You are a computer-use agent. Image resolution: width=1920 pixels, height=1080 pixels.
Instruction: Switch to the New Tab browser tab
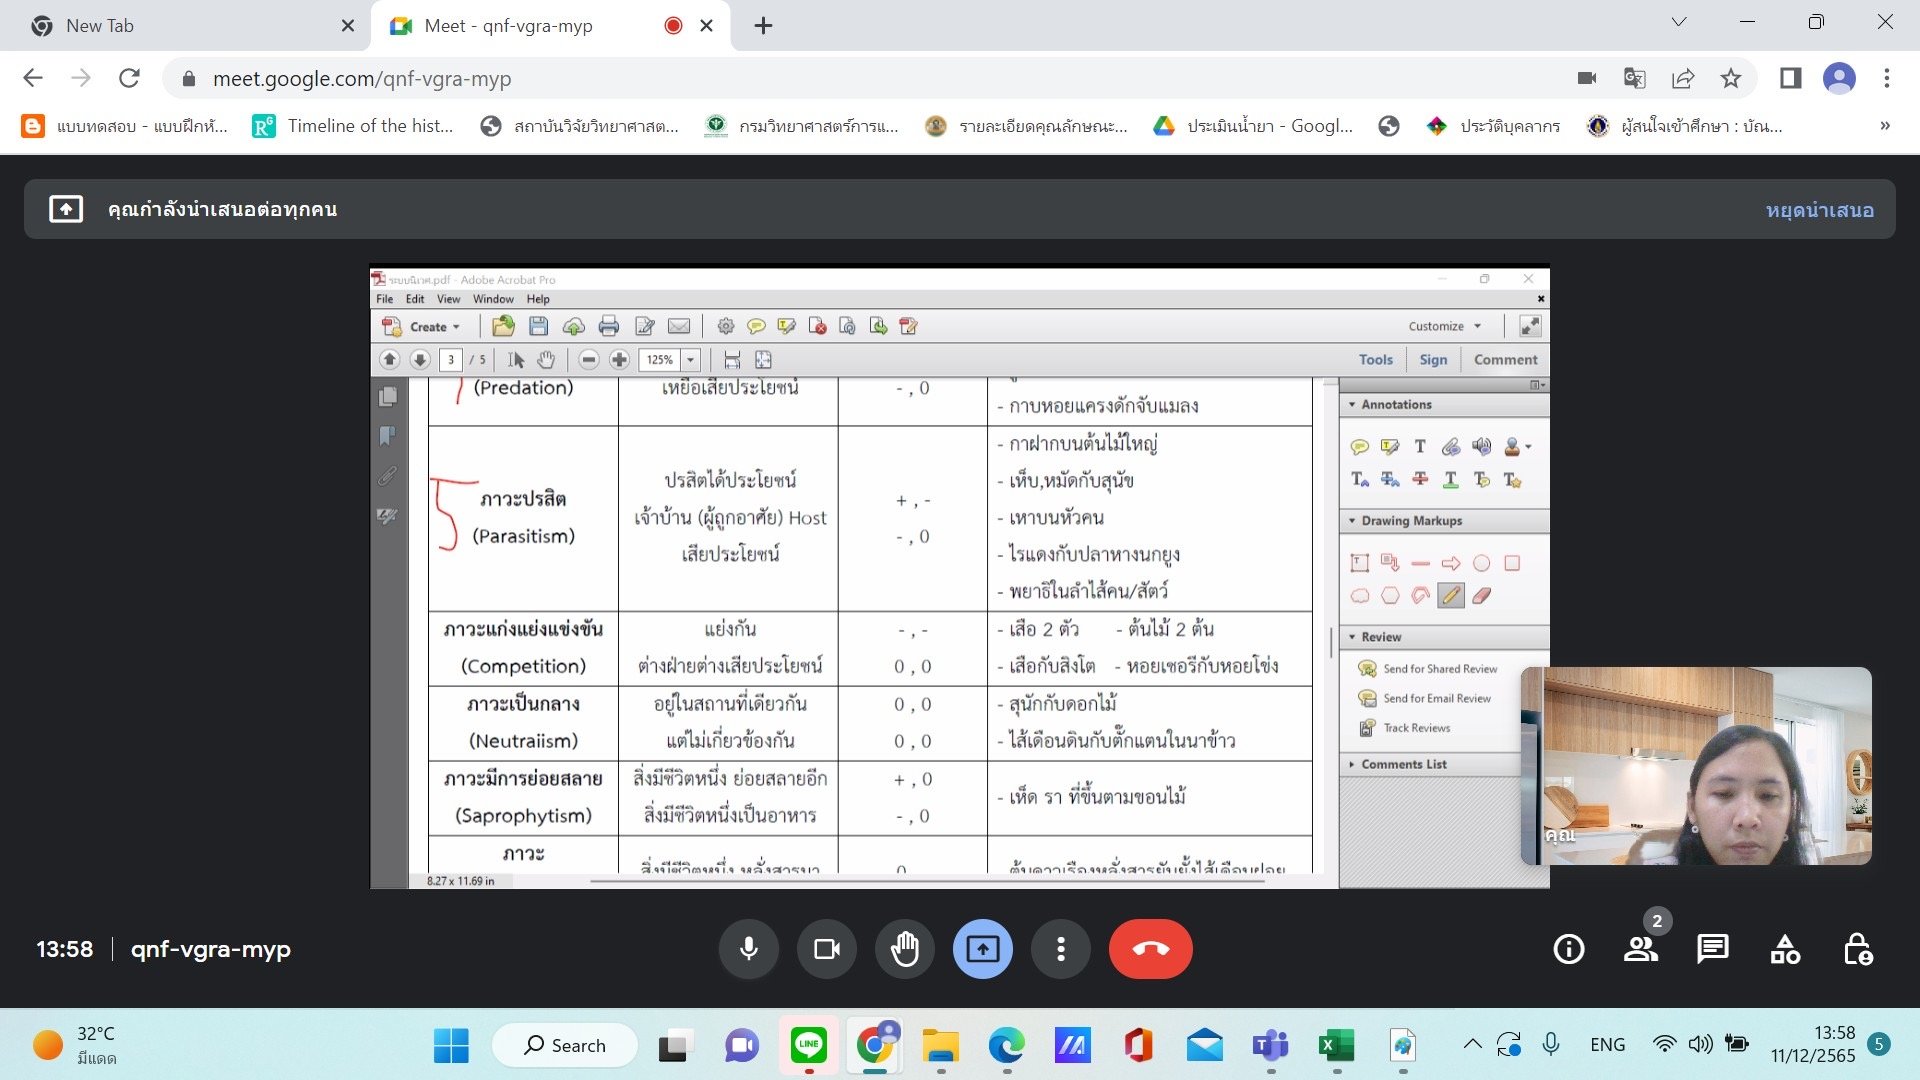(190, 26)
